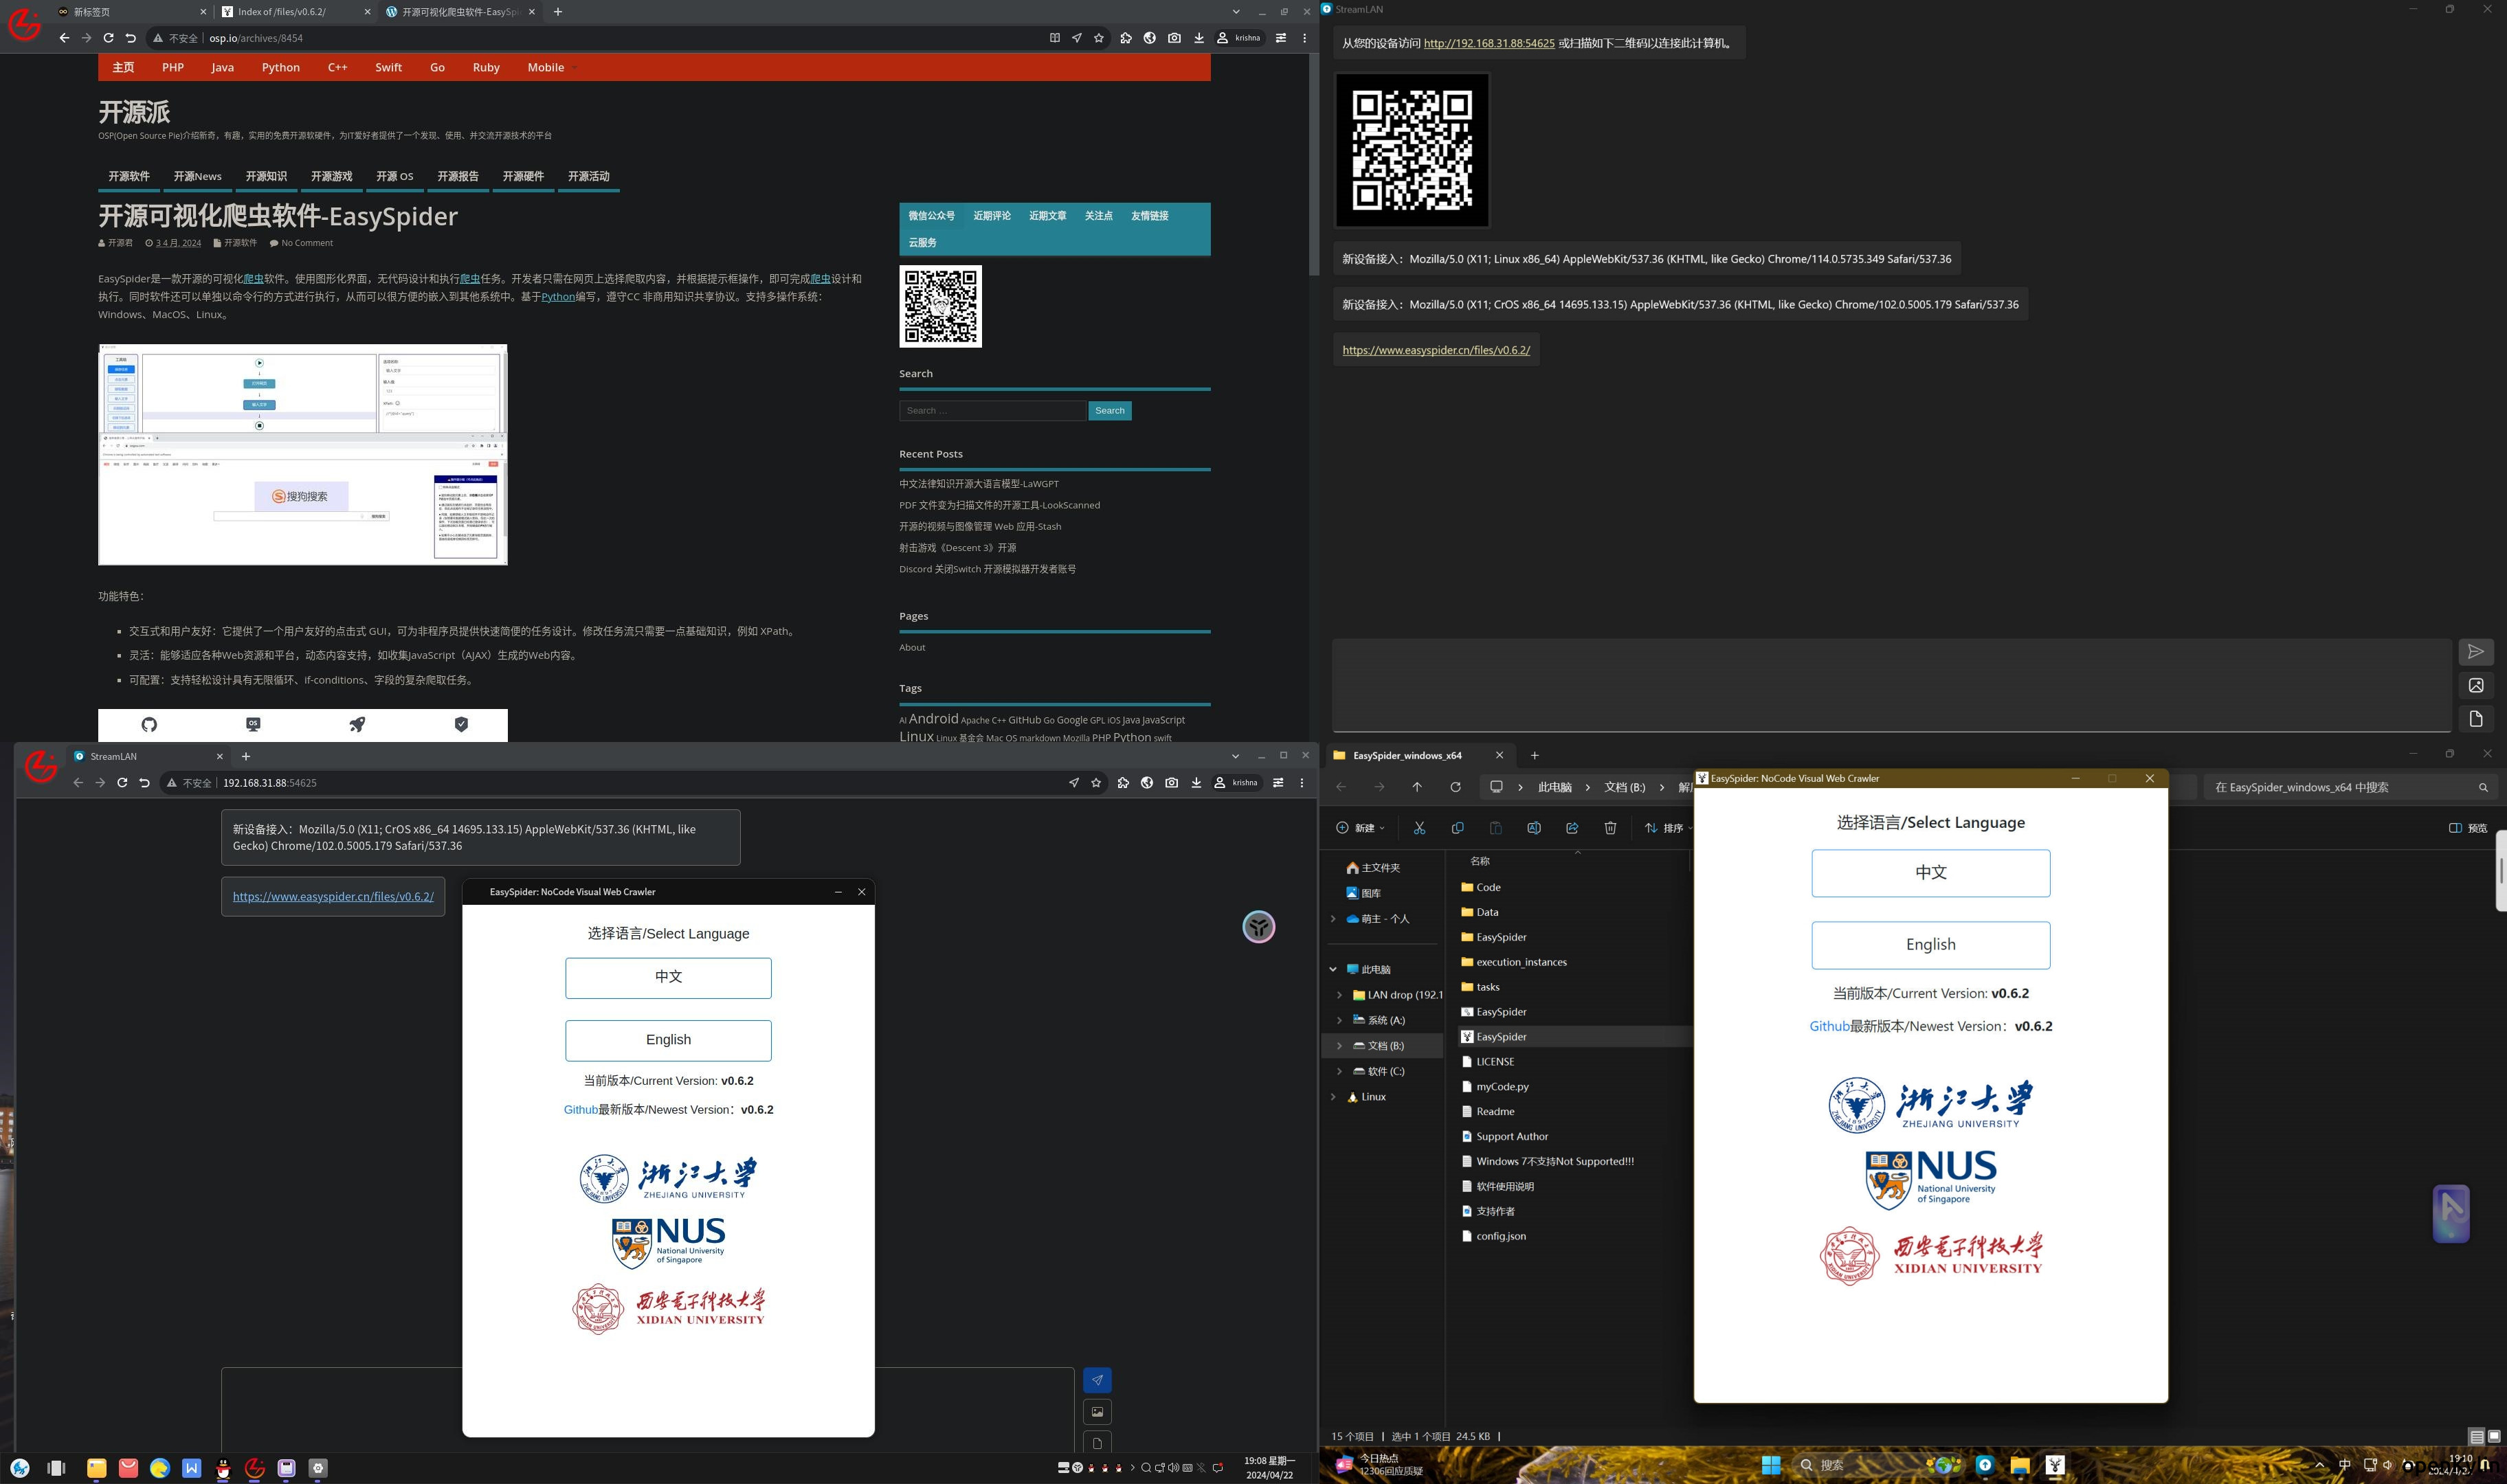Reload the StreamLAN page in bottom browser

[x=122, y=783]
